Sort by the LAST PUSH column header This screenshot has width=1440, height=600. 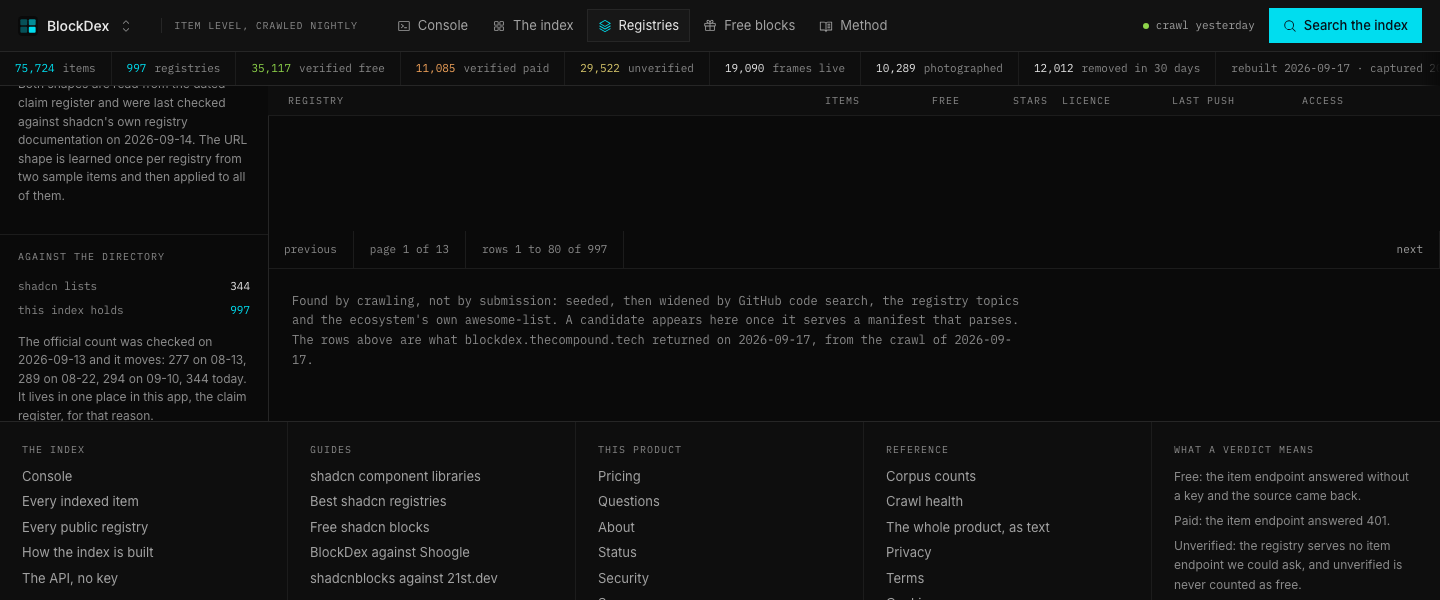coord(1203,101)
